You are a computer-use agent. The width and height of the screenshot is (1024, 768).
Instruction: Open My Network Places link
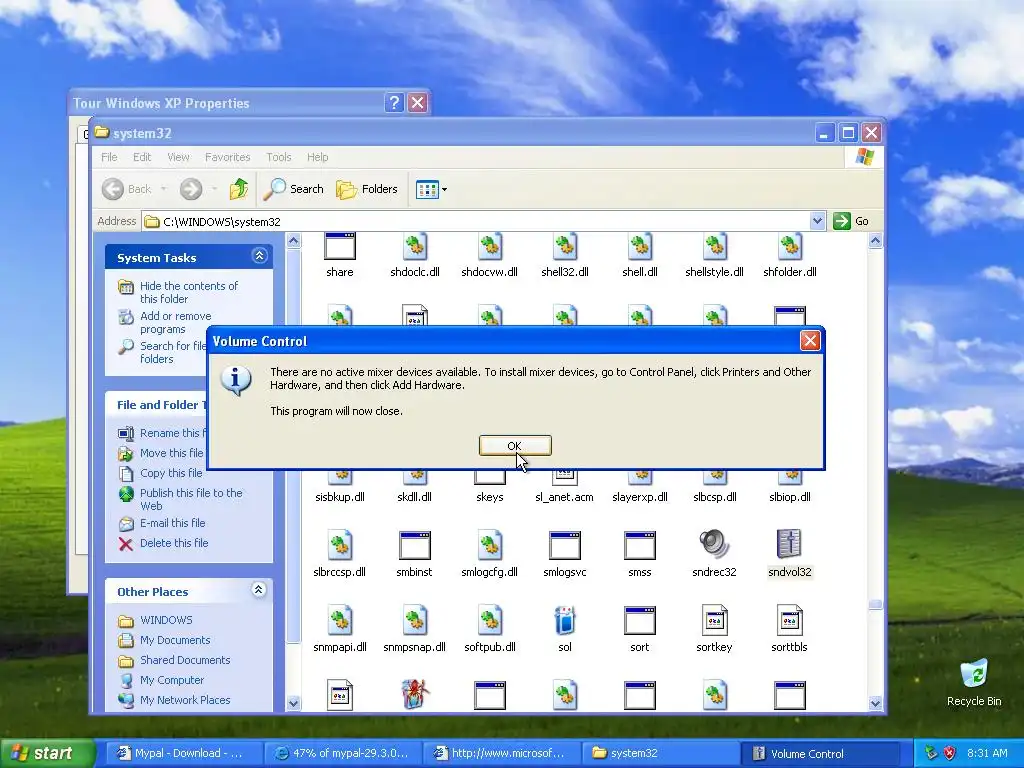[x=185, y=699]
